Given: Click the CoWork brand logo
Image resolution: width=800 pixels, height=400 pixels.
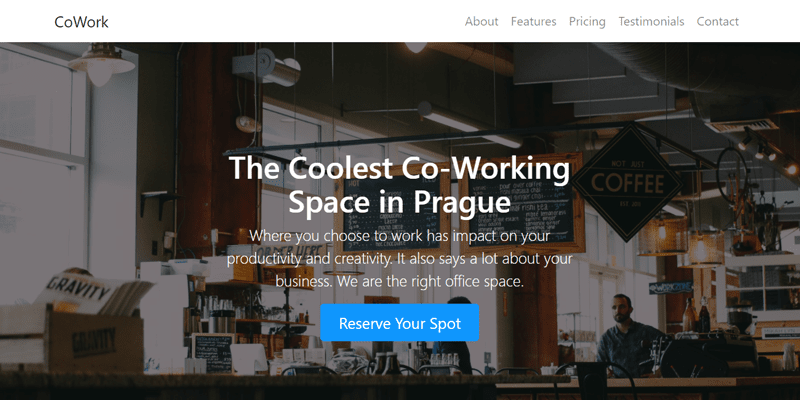Looking at the screenshot, I should click(x=81, y=21).
